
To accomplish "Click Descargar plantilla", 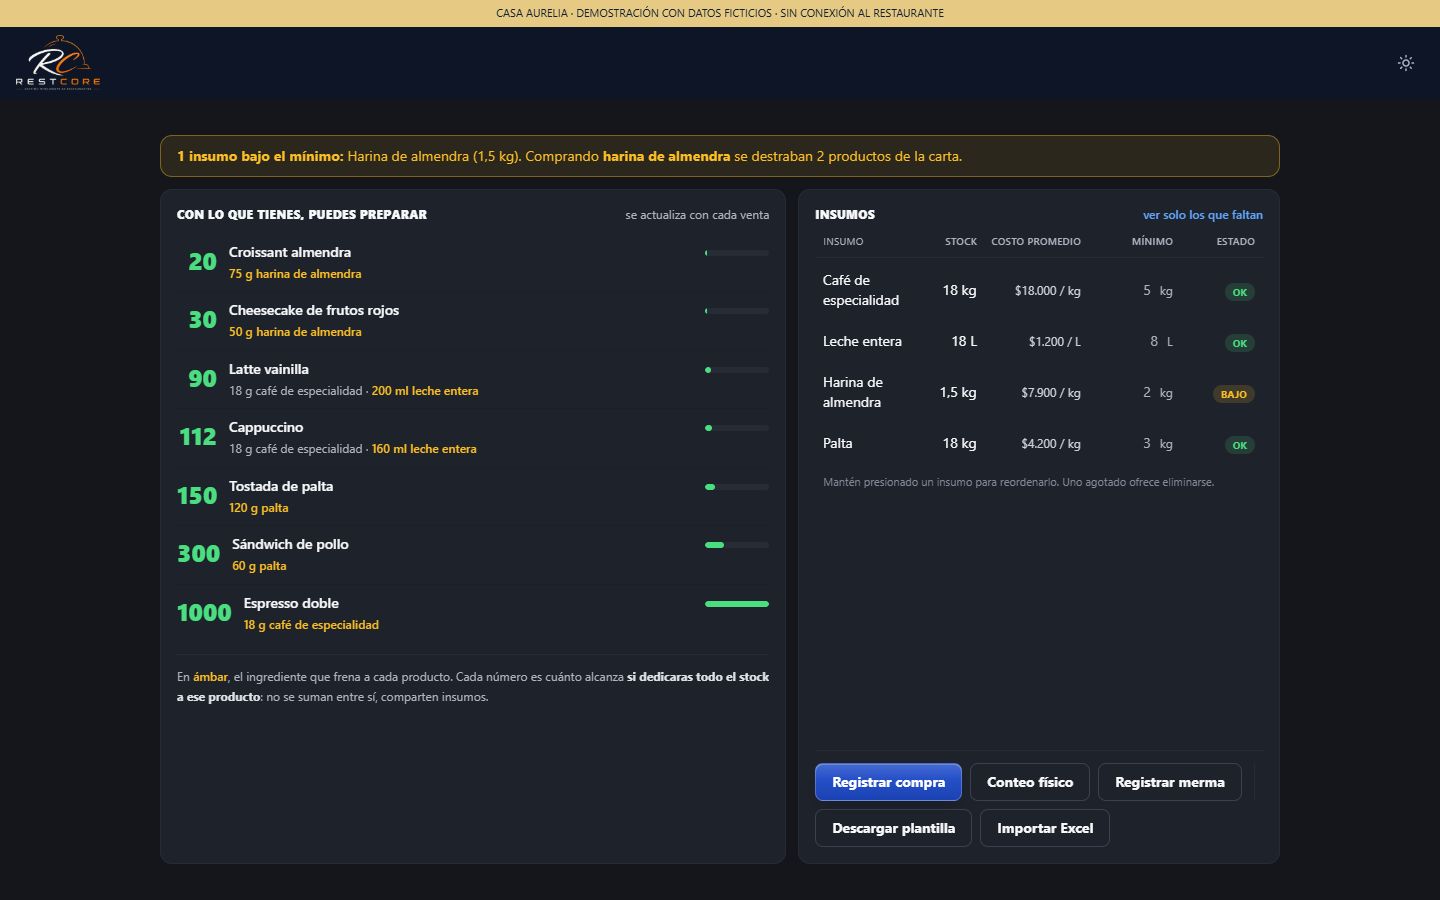I will click(893, 828).
